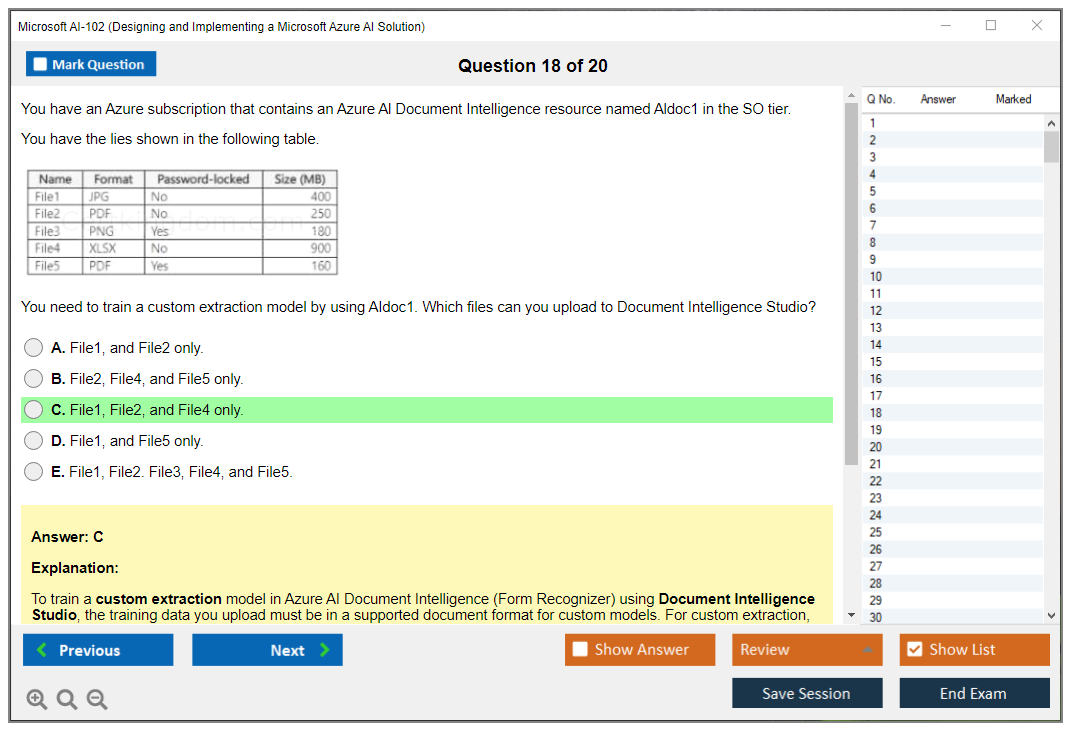Maximize the exam window
Screen dimensions: 1075x735
click(x=991, y=26)
